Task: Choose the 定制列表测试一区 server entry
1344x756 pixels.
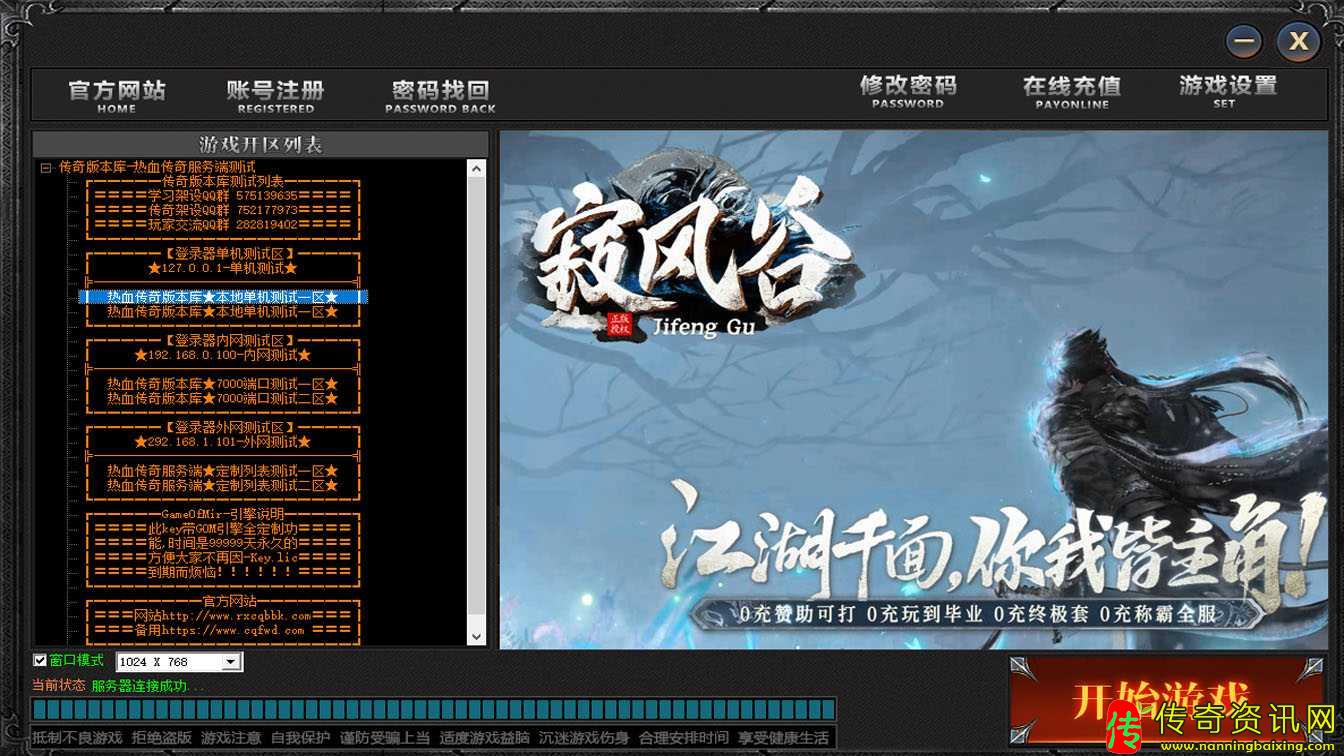Action: pos(222,470)
